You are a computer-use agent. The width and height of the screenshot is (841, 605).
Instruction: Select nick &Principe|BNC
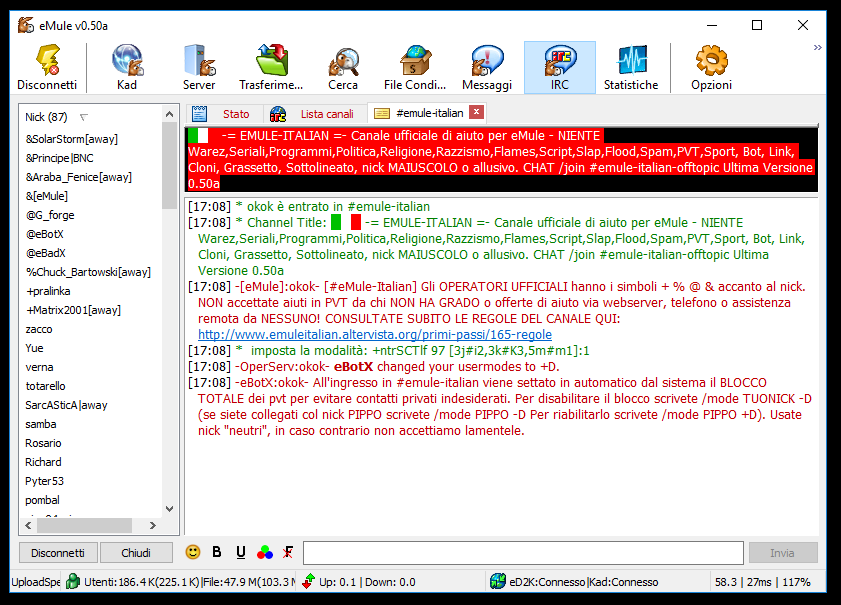[60, 158]
